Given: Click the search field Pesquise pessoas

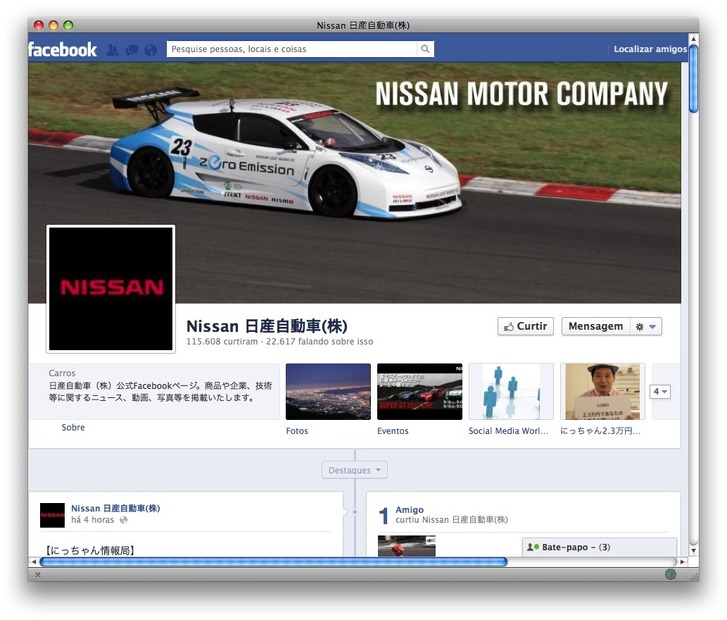Looking at the screenshot, I should point(292,49).
